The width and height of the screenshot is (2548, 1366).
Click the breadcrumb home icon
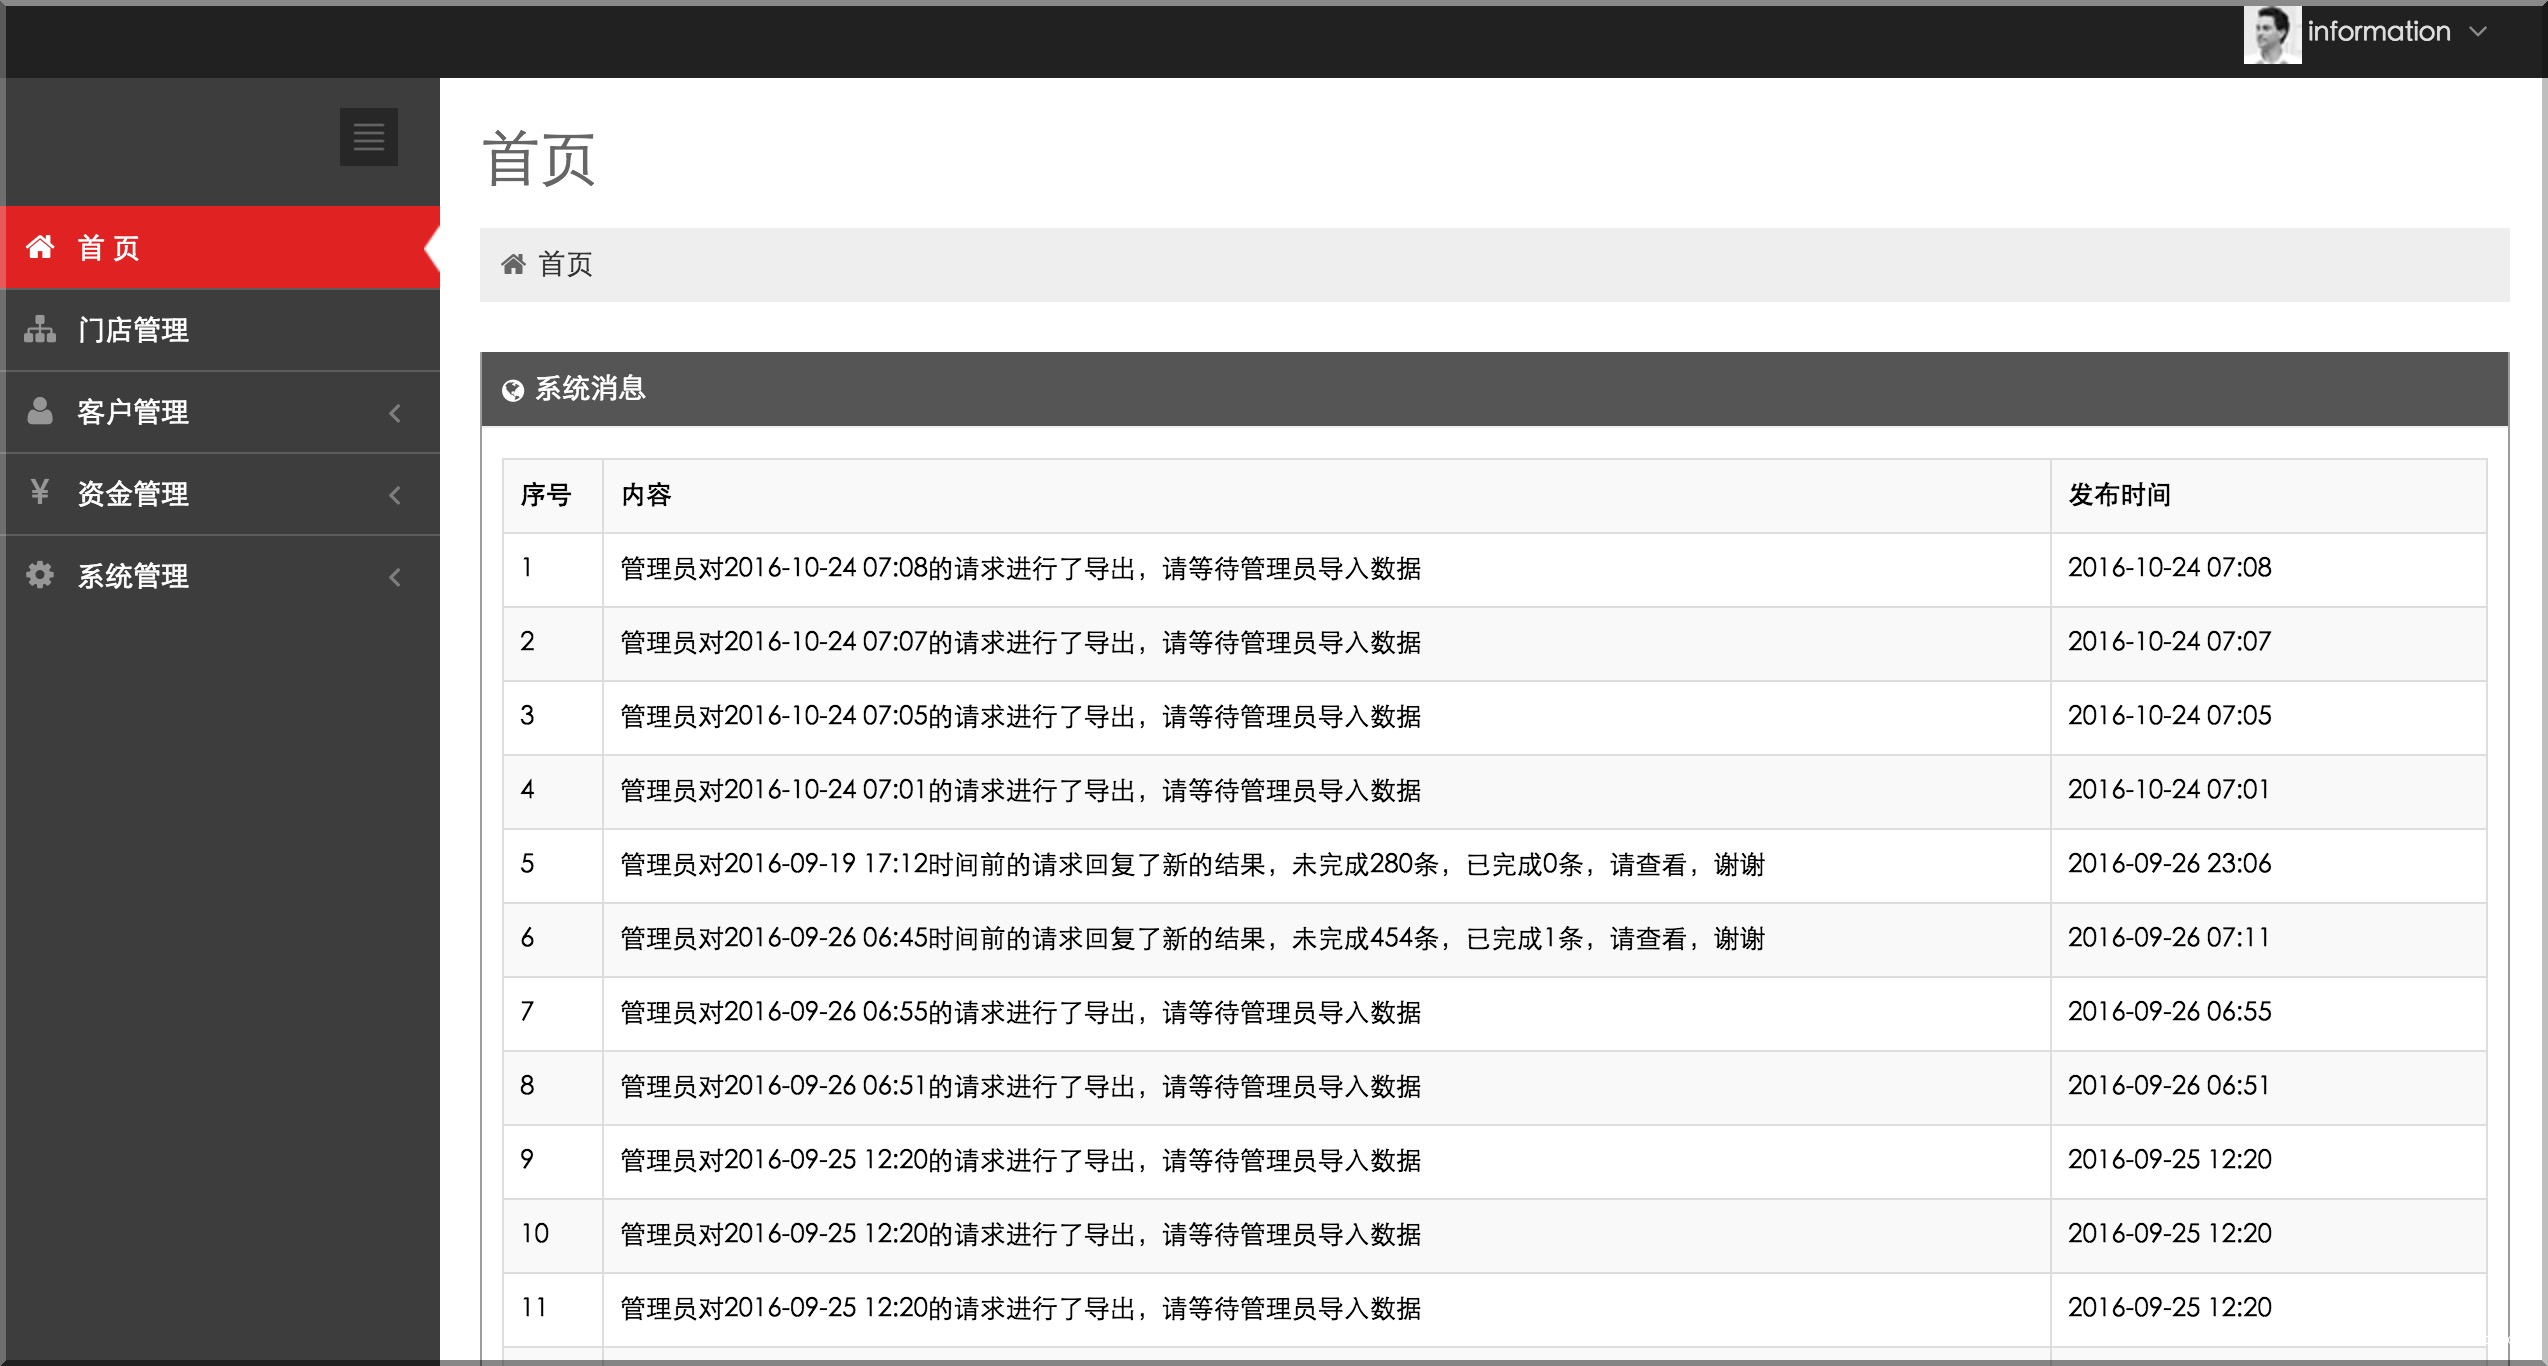(513, 264)
